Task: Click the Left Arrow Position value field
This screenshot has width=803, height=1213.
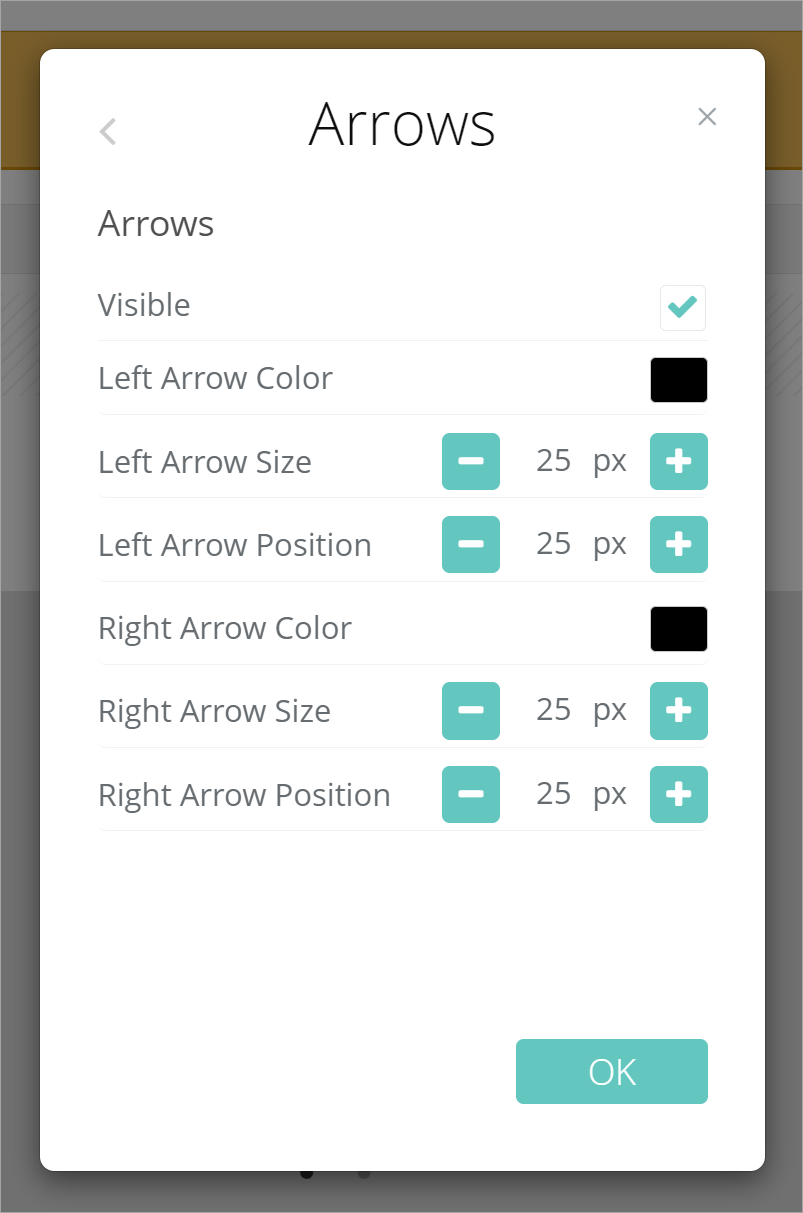Action: point(554,544)
